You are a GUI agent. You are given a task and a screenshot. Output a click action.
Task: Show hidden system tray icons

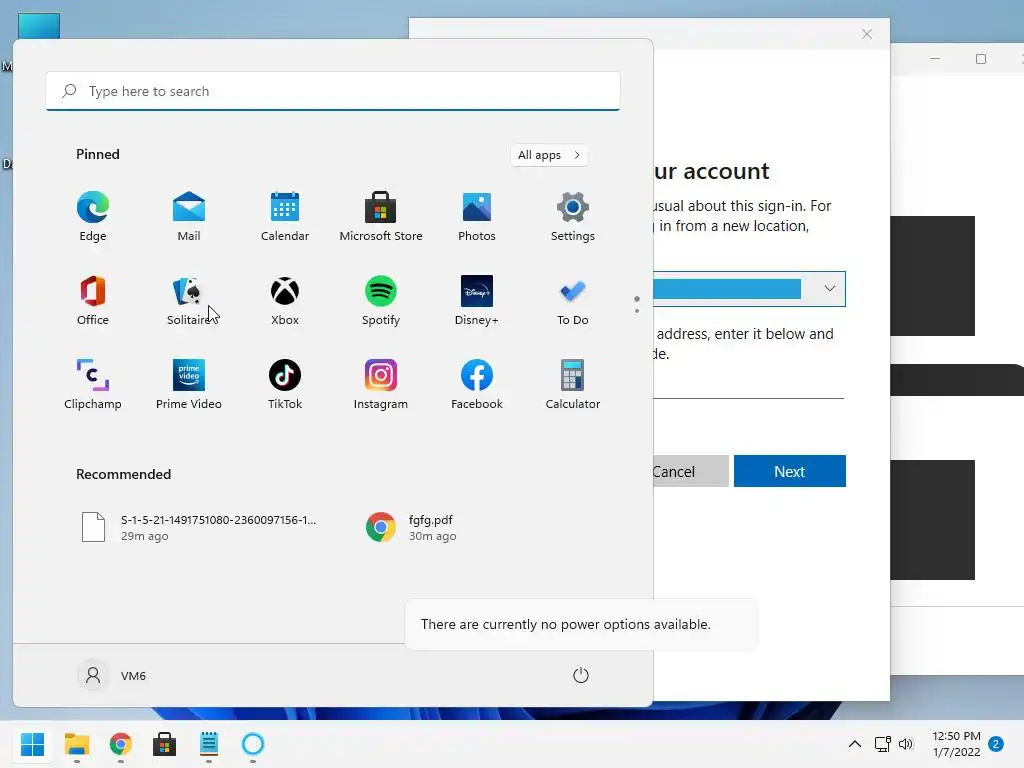[854, 744]
